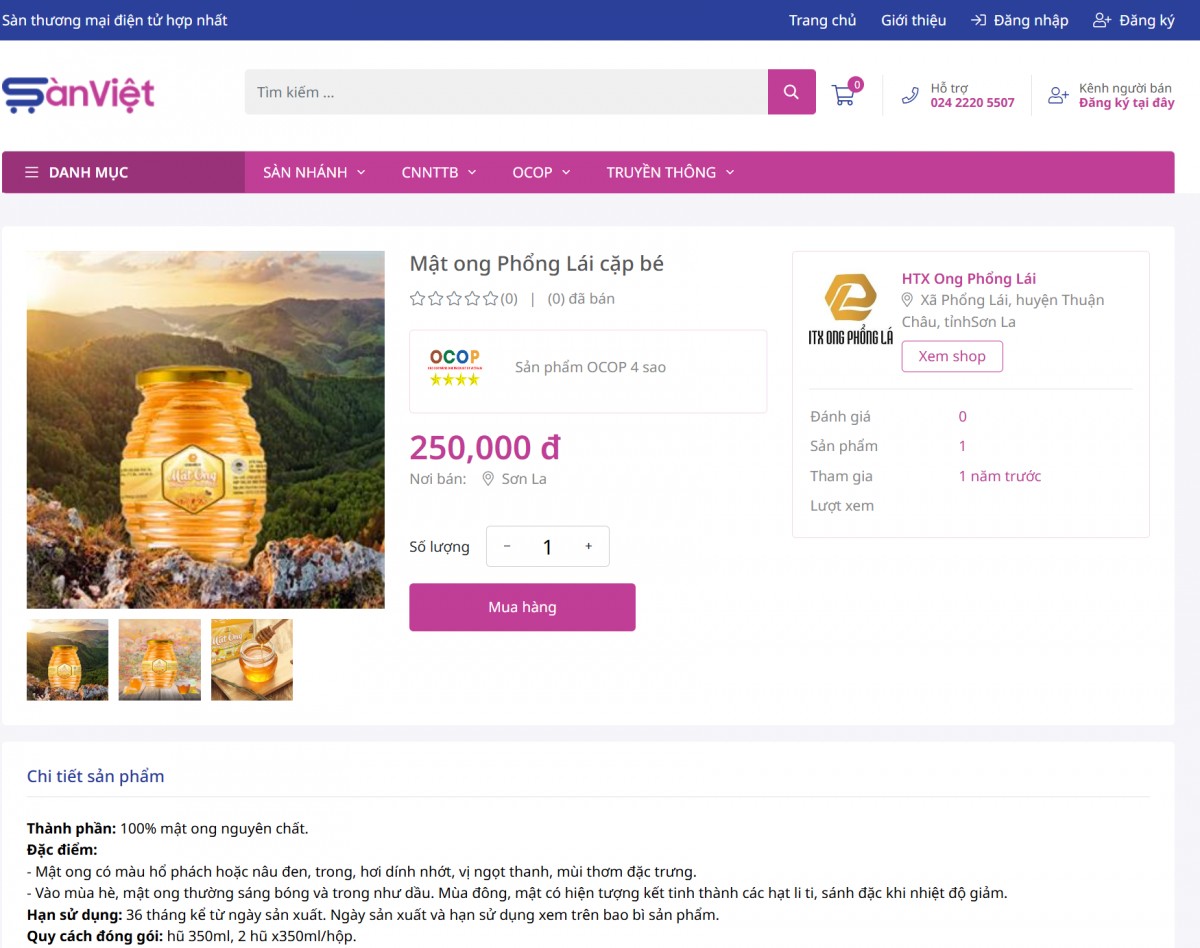Expand the TRUYỀN THÔNG menu
This screenshot has height=948, width=1200.
(x=670, y=172)
